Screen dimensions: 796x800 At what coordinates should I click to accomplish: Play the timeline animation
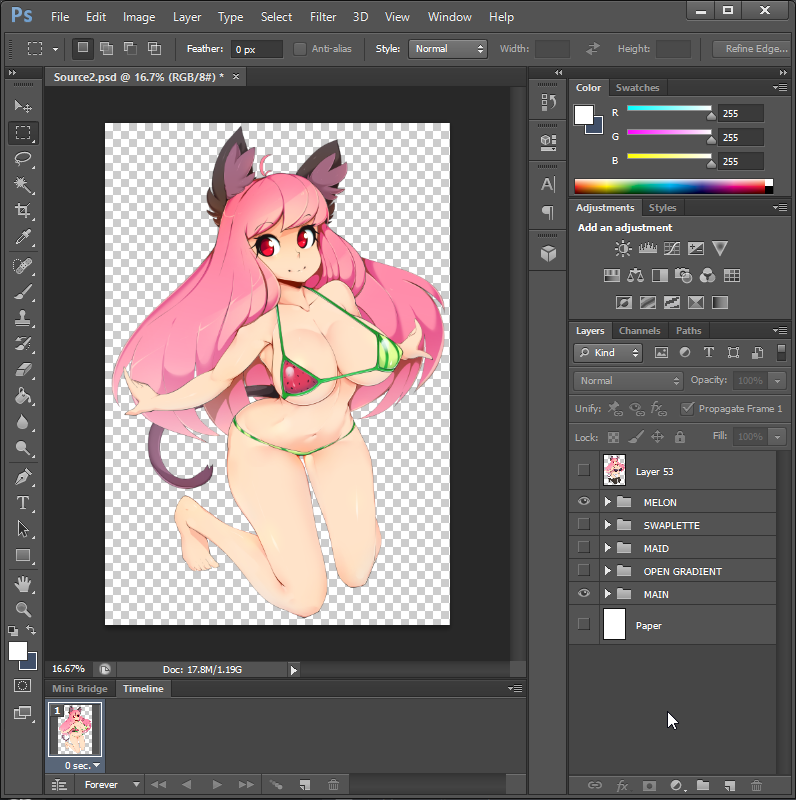tap(216, 785)
